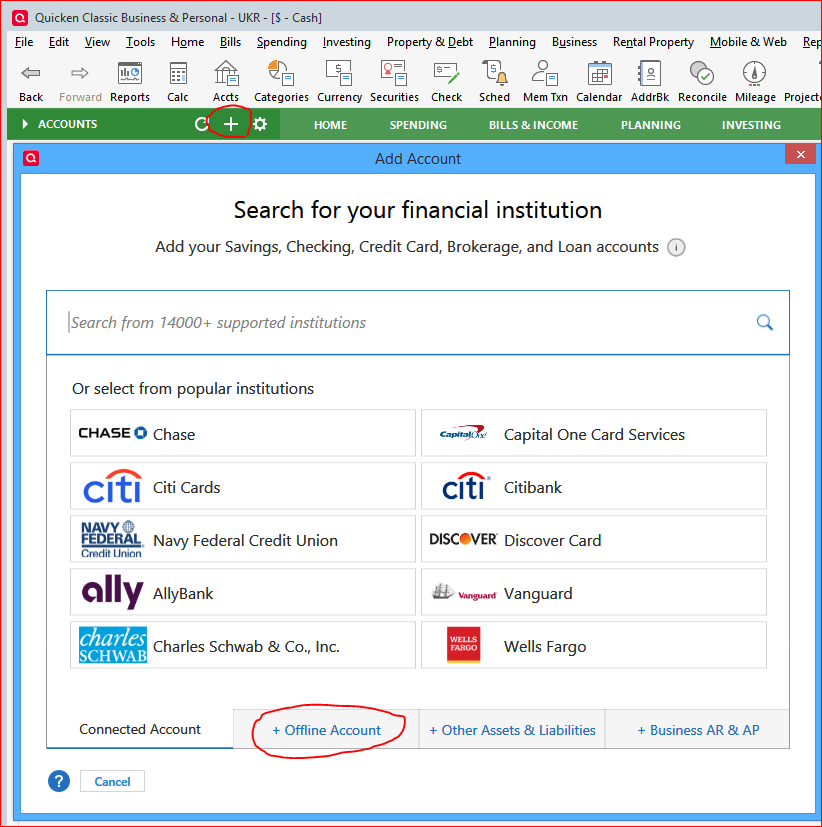822x827 pixels.
Task: Open Reports from the toolbar
Action: coord(130,81)
